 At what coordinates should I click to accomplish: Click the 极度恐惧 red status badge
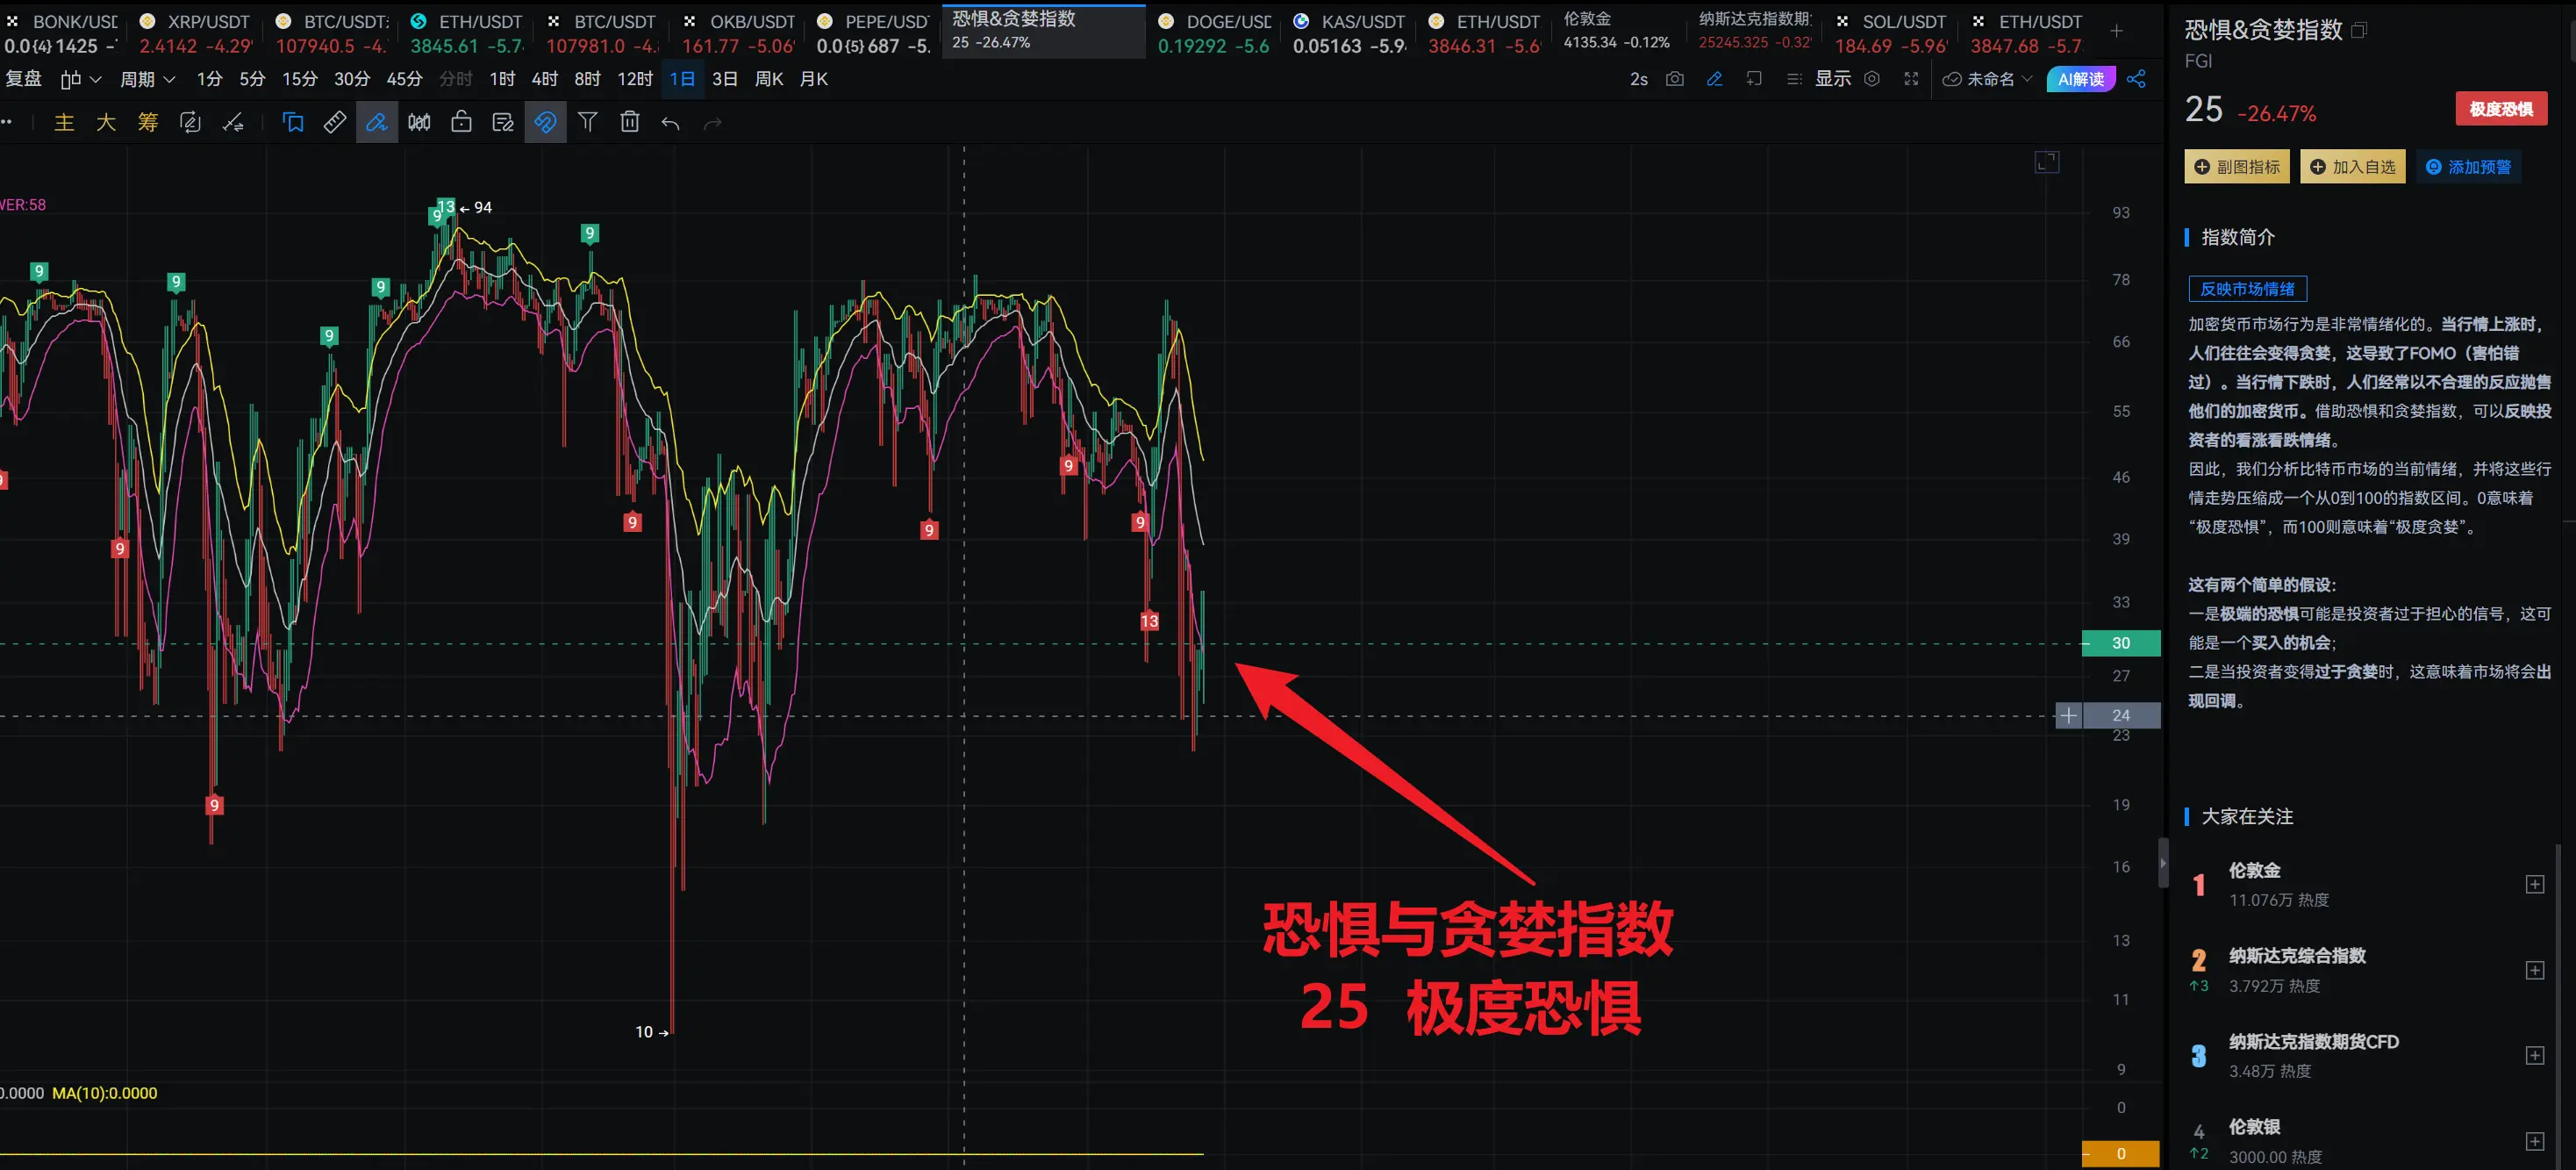pyautogui.click(x=2501, y=109)
